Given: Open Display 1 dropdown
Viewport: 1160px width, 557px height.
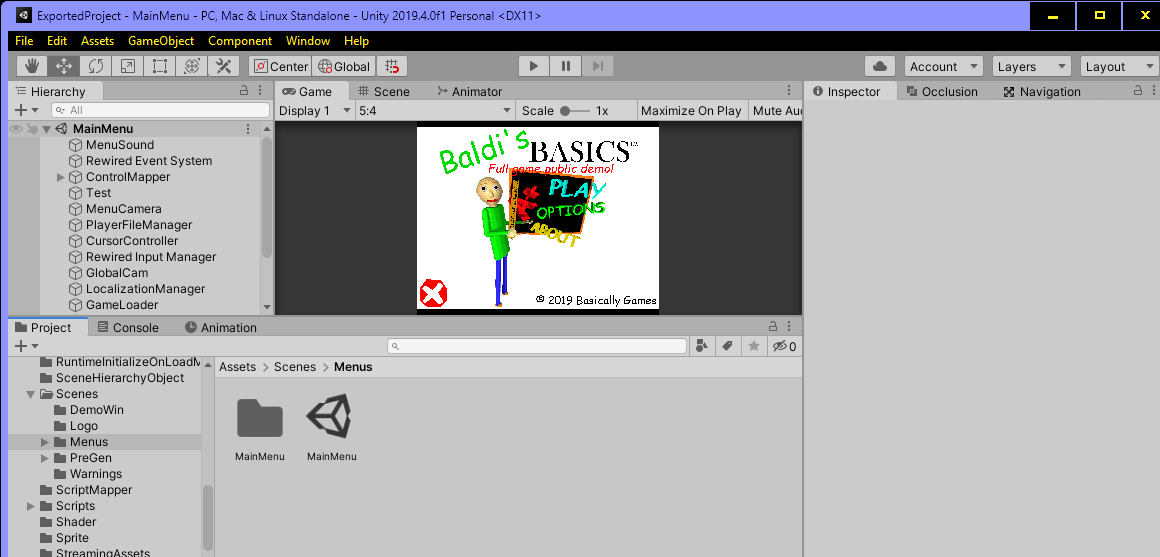Looking at the screenshot, I should [315, 110].
